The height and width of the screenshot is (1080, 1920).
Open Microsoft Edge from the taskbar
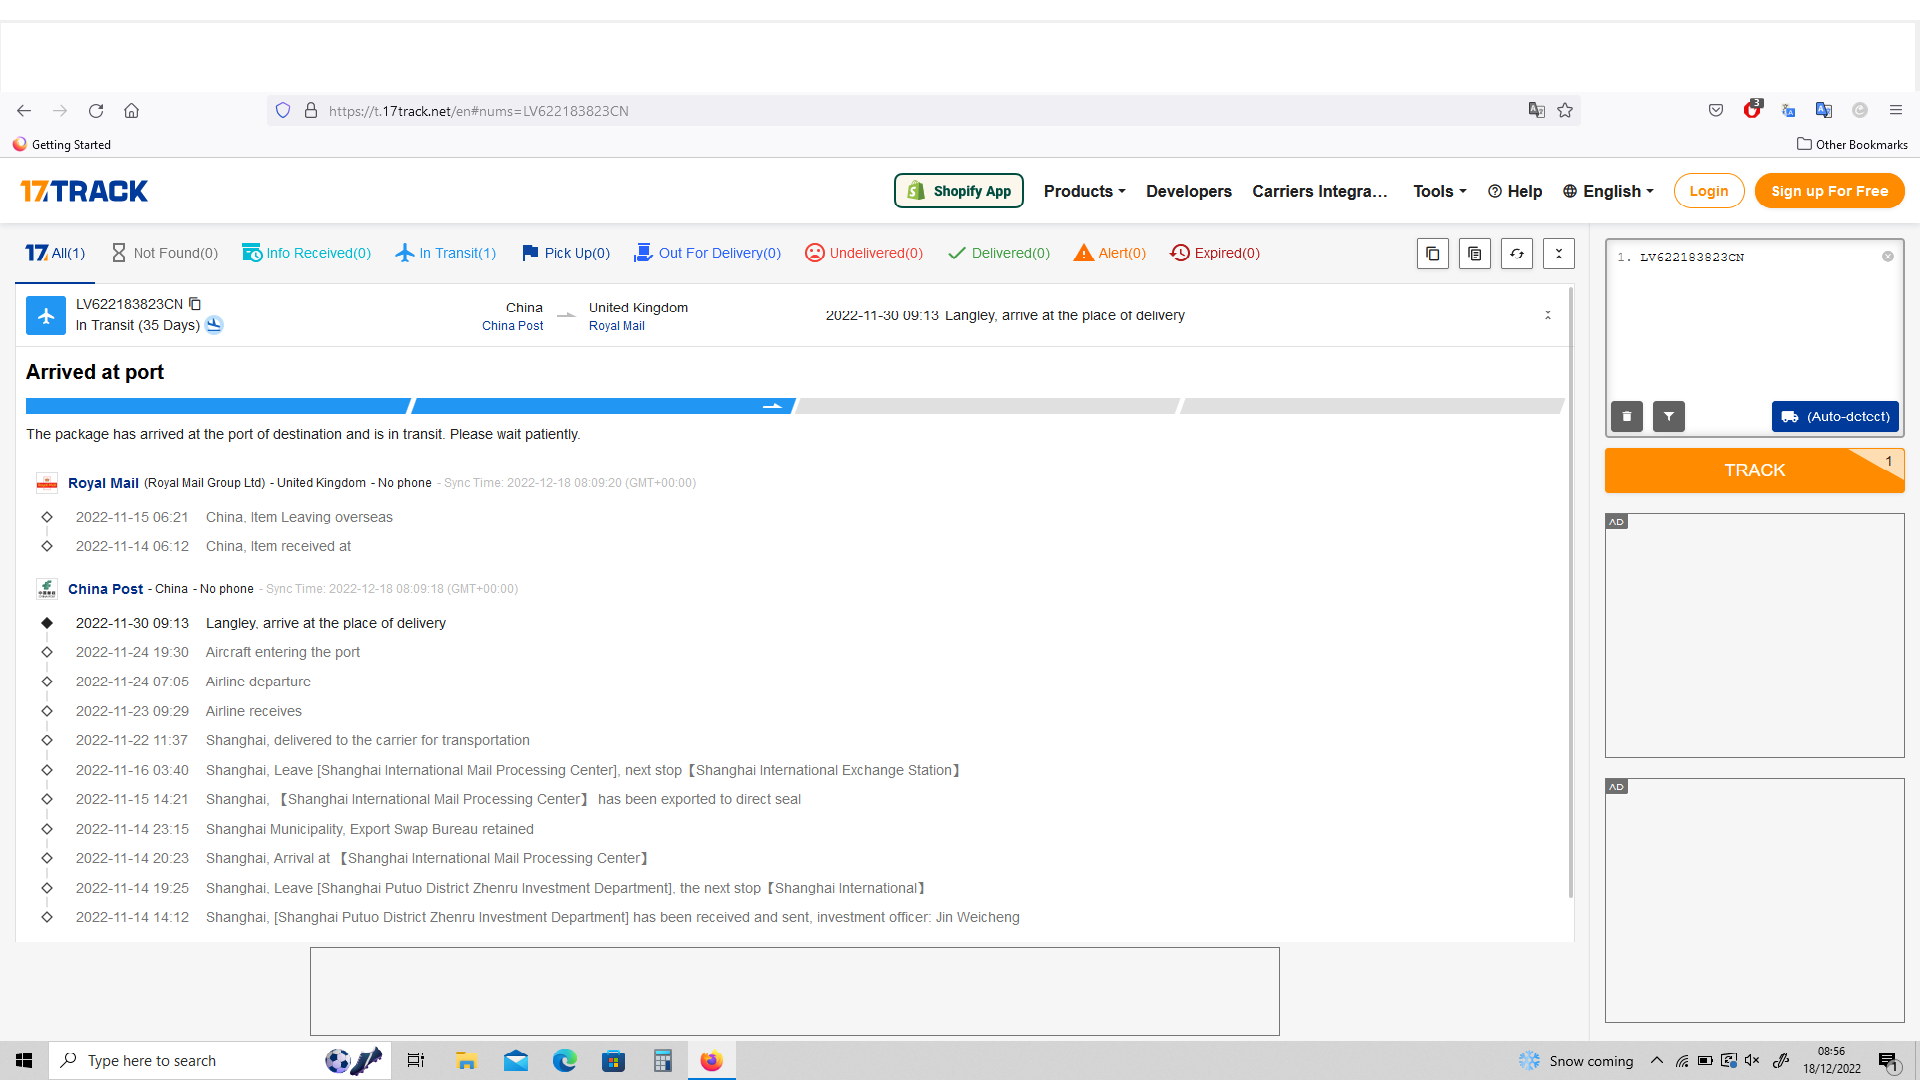pos(565,1060)
